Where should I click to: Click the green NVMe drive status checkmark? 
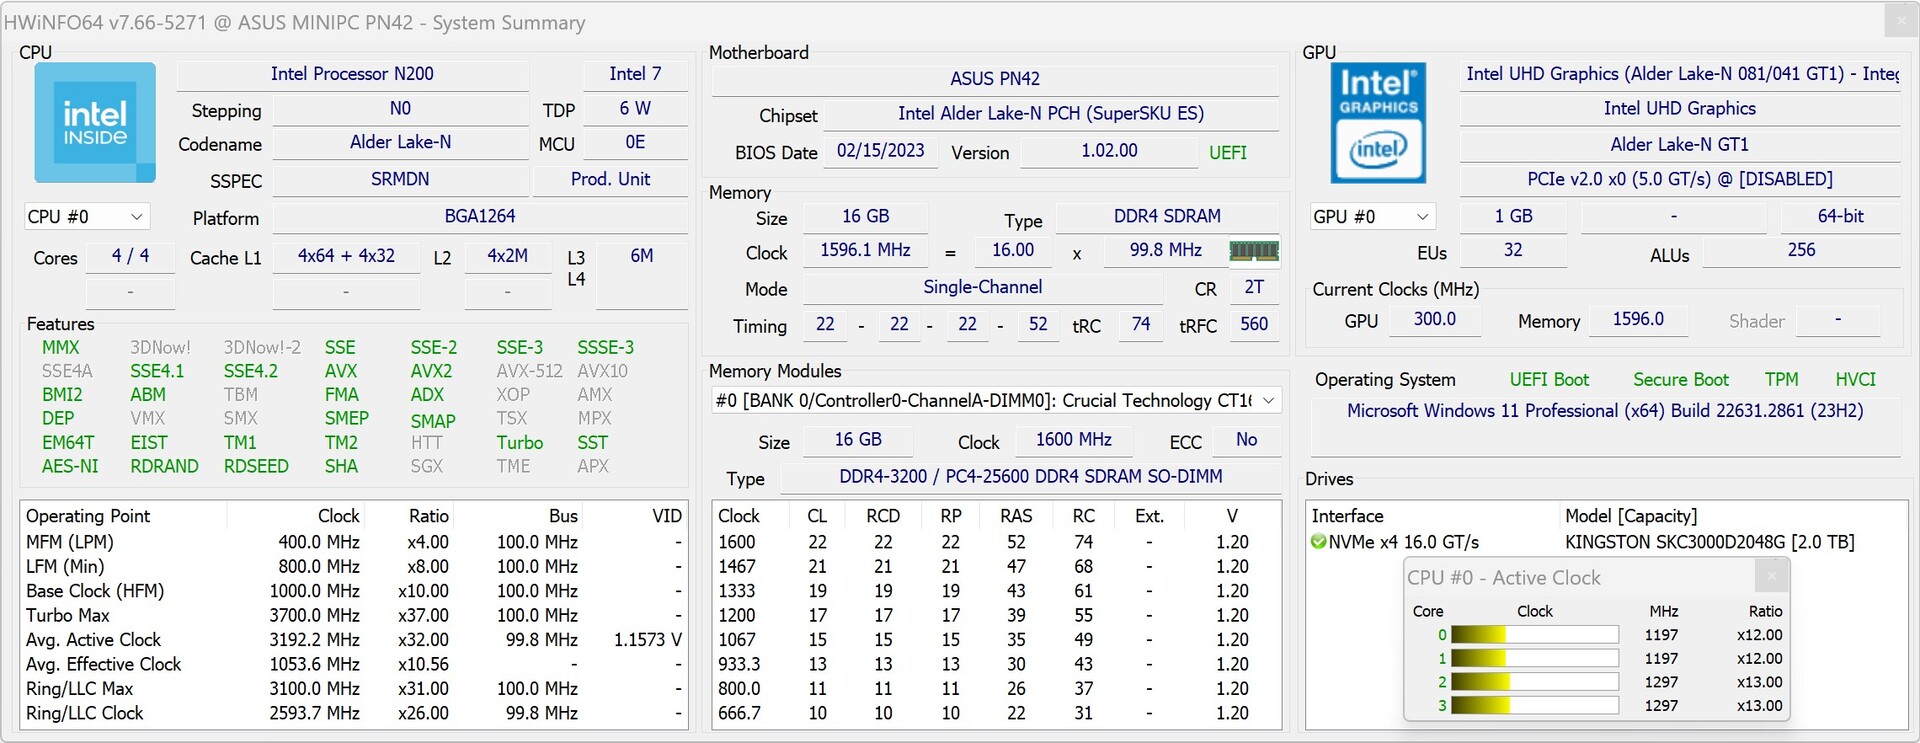1319,542
